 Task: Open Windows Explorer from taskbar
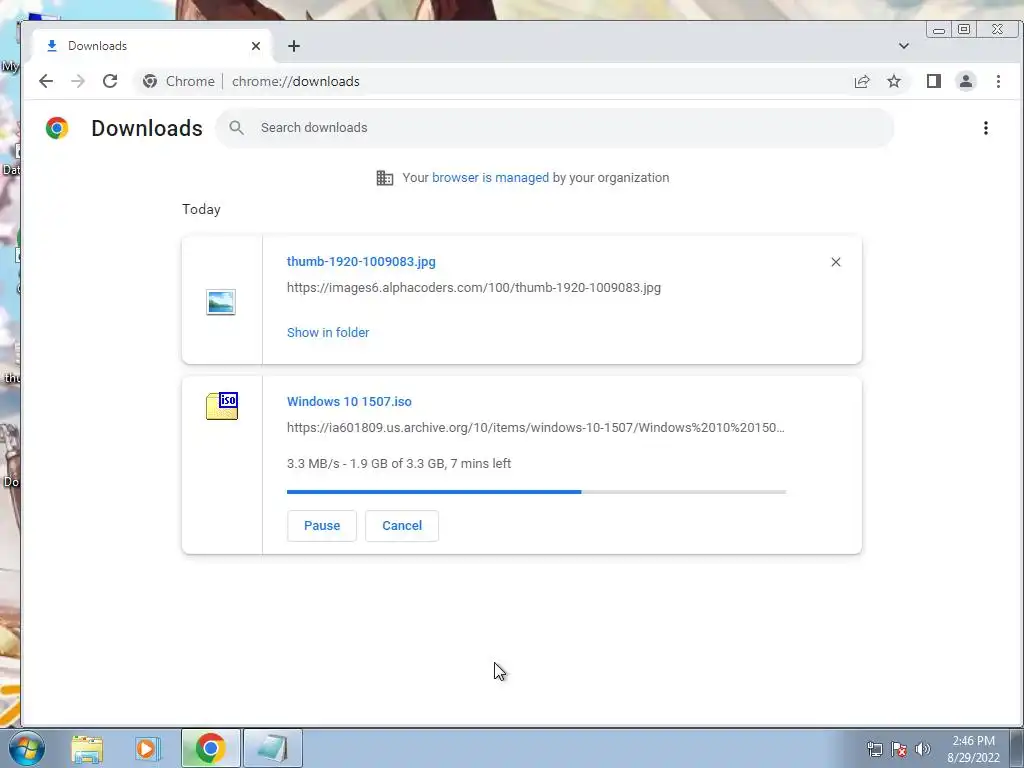[x=87, y=748]
